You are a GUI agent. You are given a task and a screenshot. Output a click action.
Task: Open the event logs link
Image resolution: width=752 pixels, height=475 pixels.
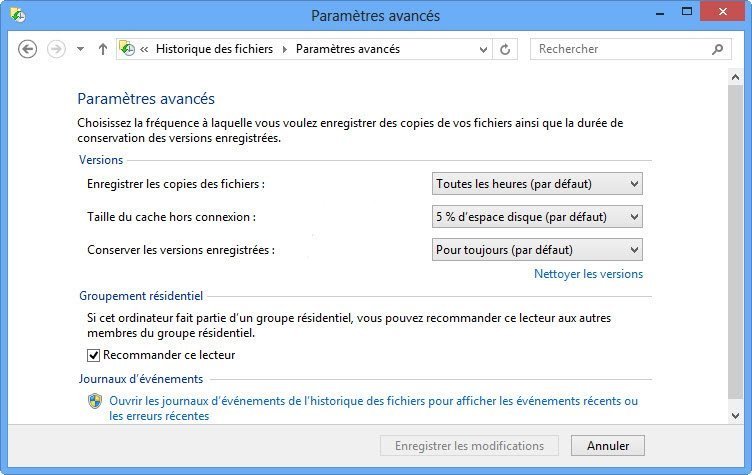coord(373,401)
